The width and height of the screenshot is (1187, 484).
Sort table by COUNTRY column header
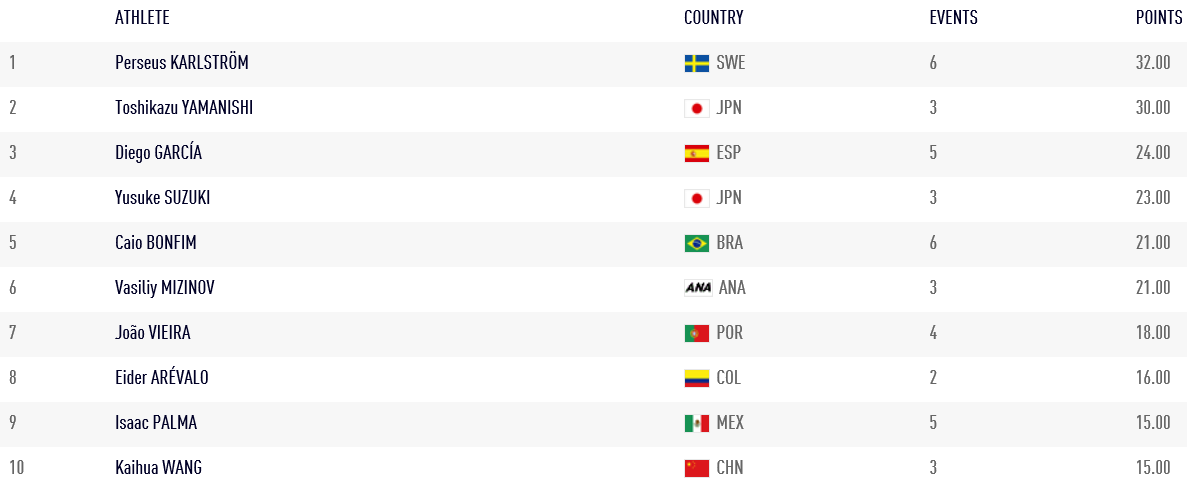point(714,17)
